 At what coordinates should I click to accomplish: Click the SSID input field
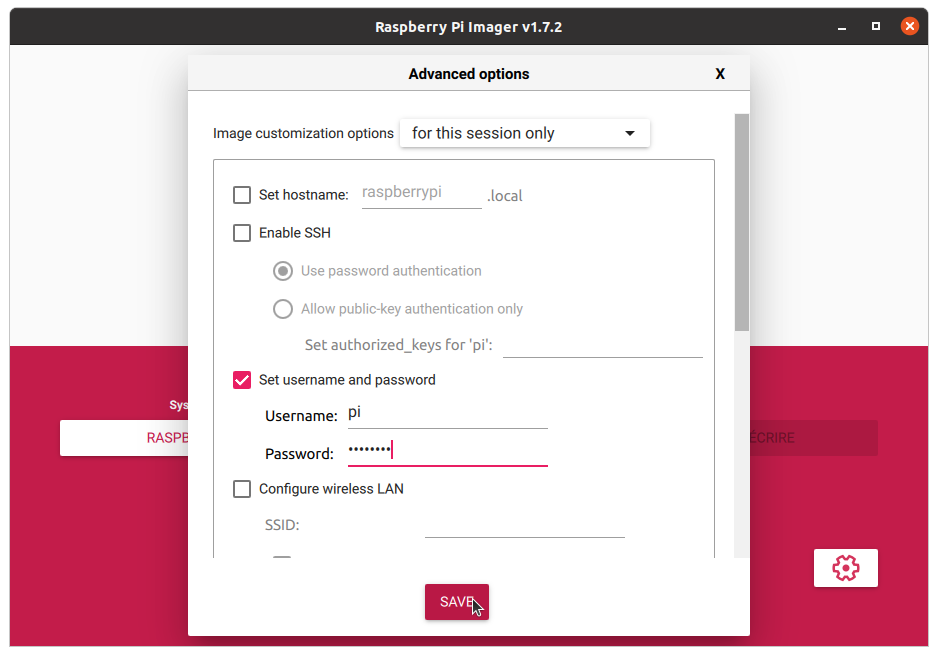pos(525,524)
